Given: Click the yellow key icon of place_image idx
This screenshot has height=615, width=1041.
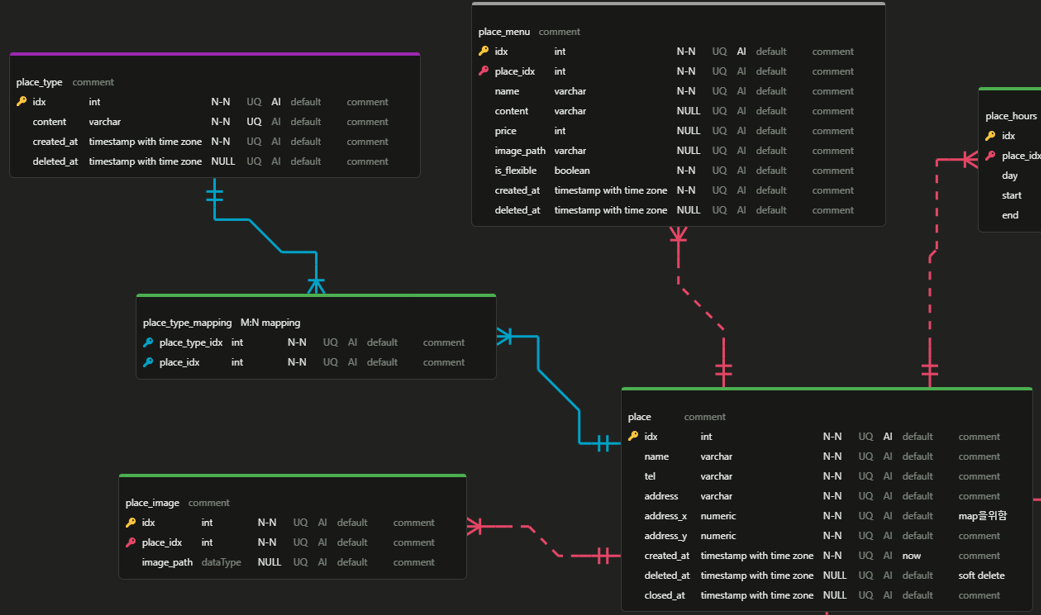Looking at the screenshot, I should [131, 523].
